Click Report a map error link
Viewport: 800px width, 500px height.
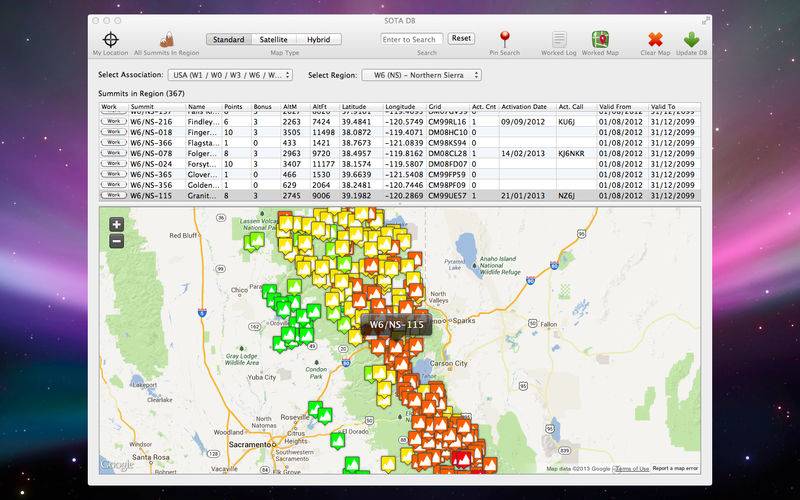coord(674,468)
